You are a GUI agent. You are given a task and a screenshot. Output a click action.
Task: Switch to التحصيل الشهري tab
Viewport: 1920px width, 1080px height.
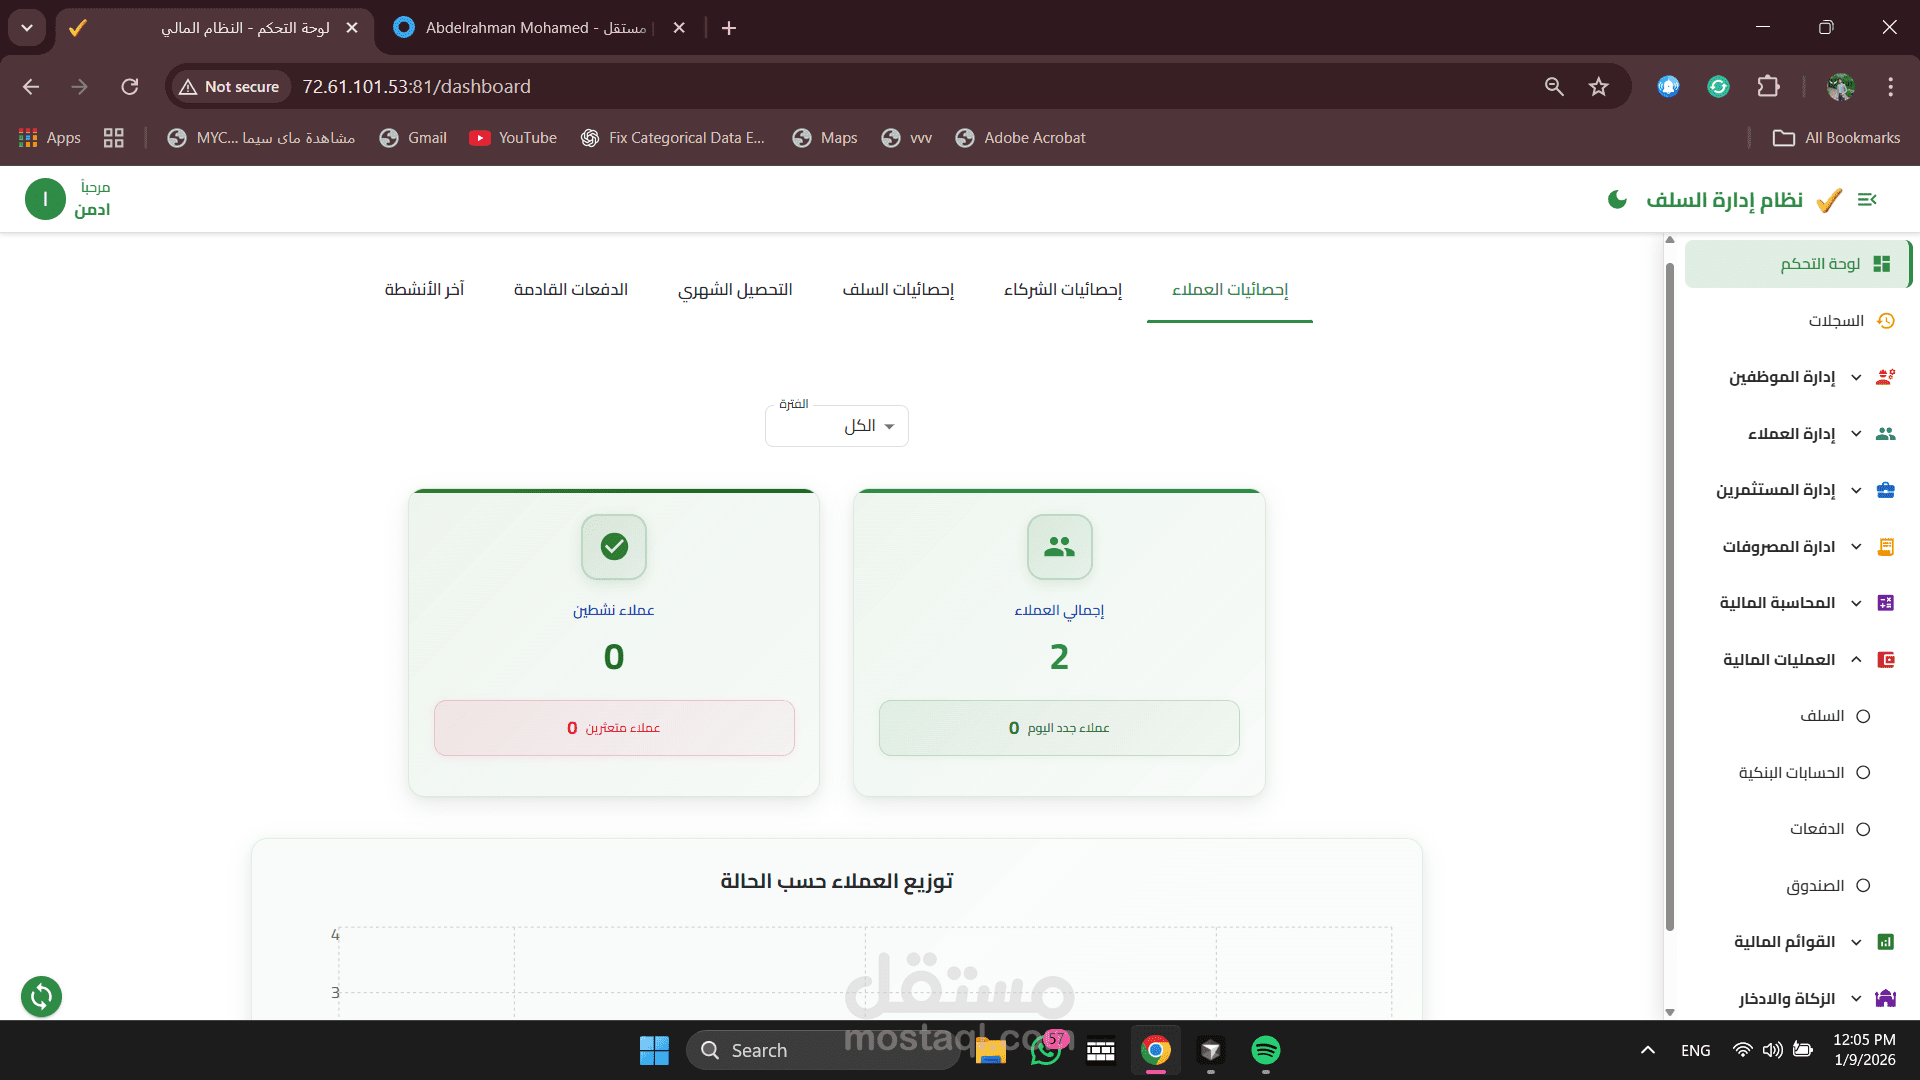point(735,290)
